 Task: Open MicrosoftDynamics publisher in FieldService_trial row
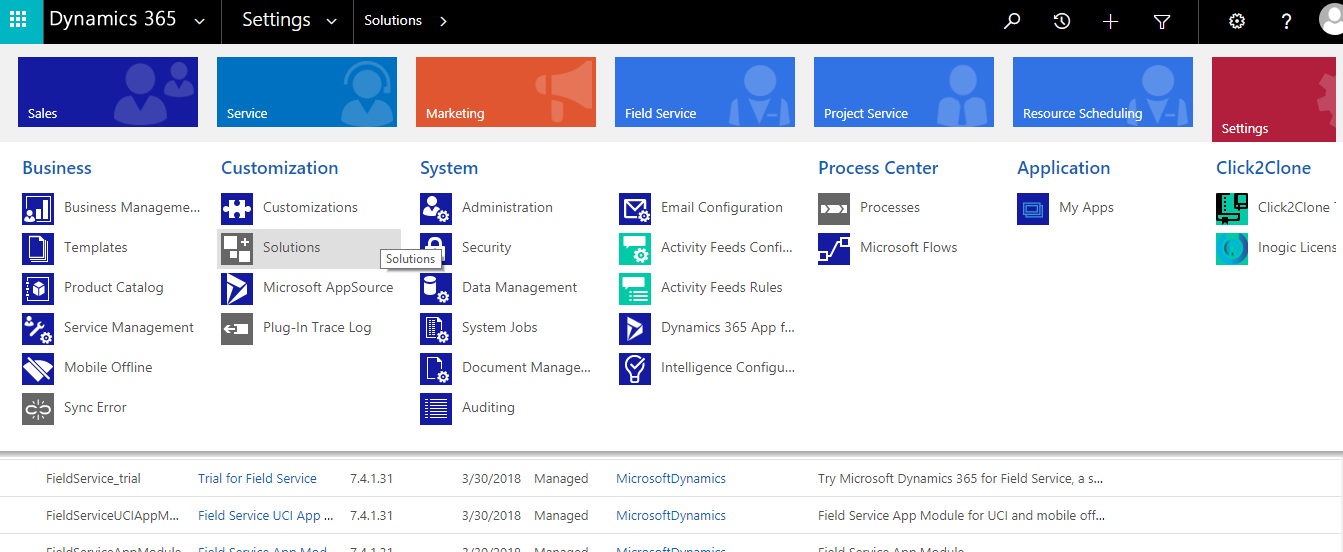coord(671,478)
